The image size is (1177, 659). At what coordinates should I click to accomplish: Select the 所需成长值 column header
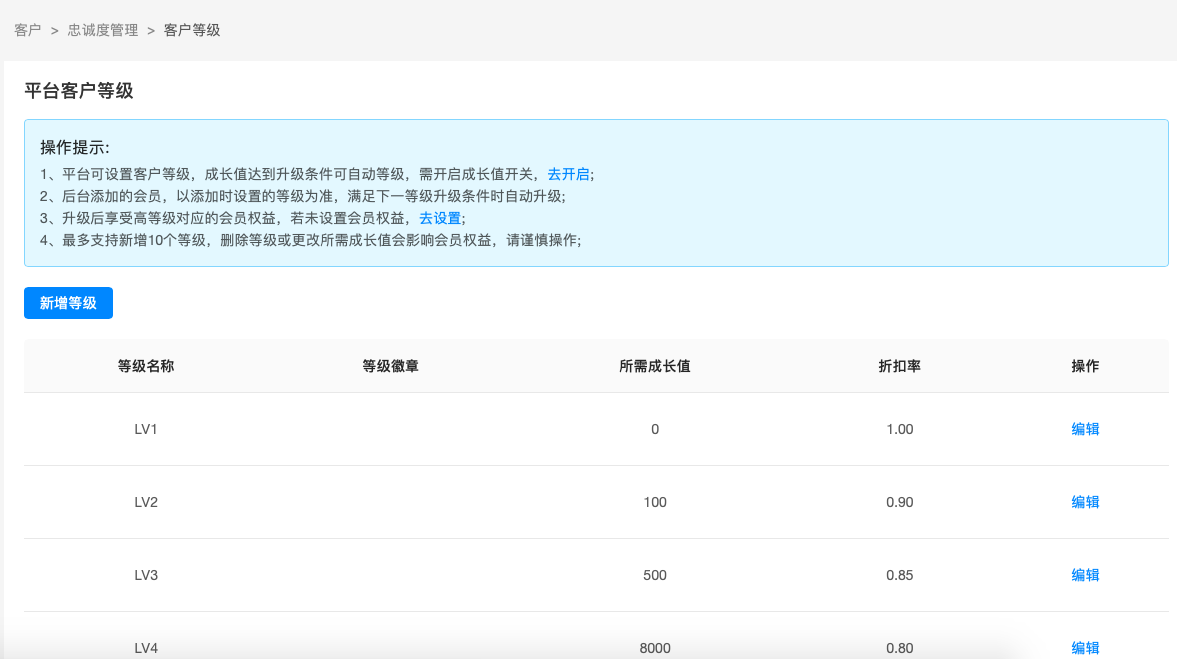(x=655, y=366)
